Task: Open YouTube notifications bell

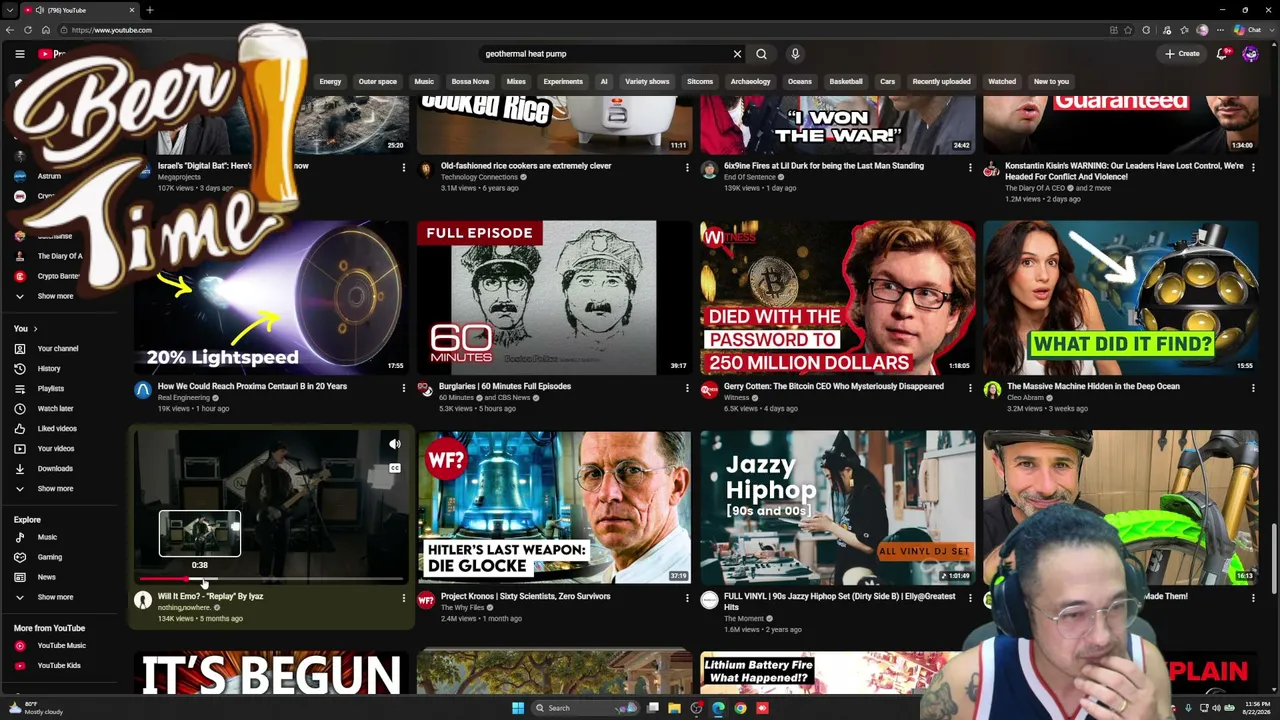Action: 1222,54
